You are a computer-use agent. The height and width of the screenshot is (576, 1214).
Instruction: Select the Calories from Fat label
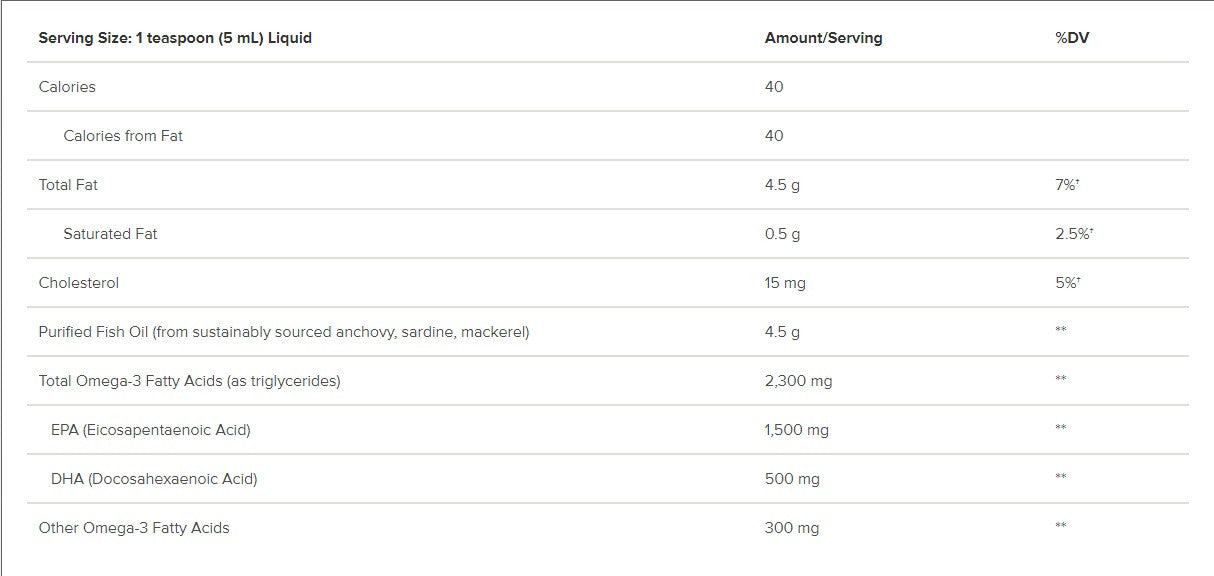[x=123, y=136]
